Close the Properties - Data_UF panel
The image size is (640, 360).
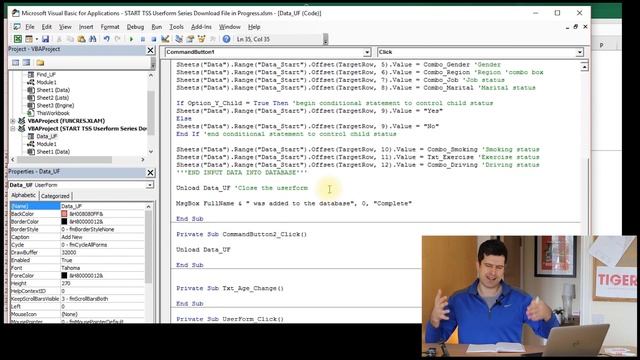[150, 173]
